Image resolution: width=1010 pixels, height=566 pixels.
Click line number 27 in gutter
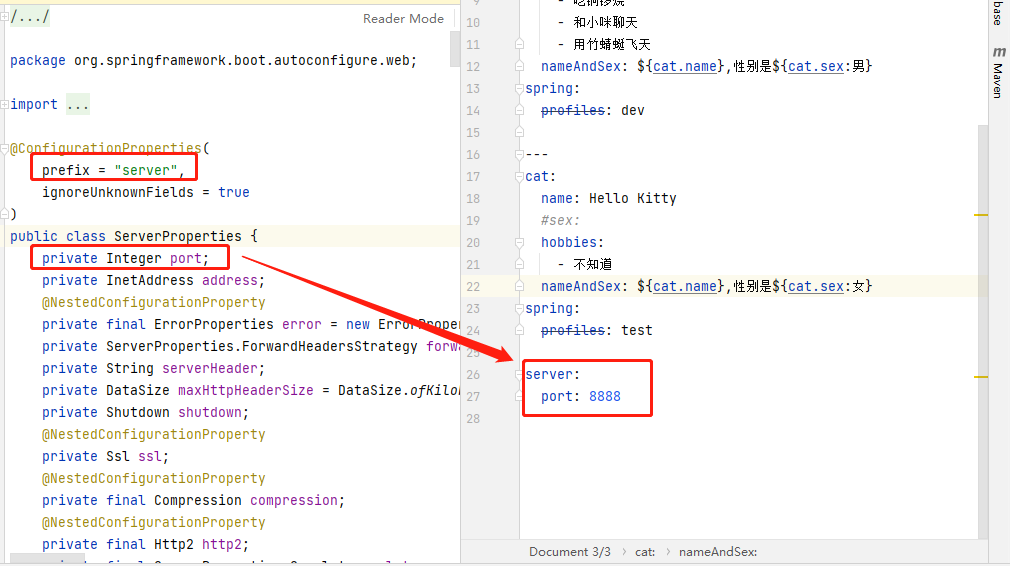473,397
